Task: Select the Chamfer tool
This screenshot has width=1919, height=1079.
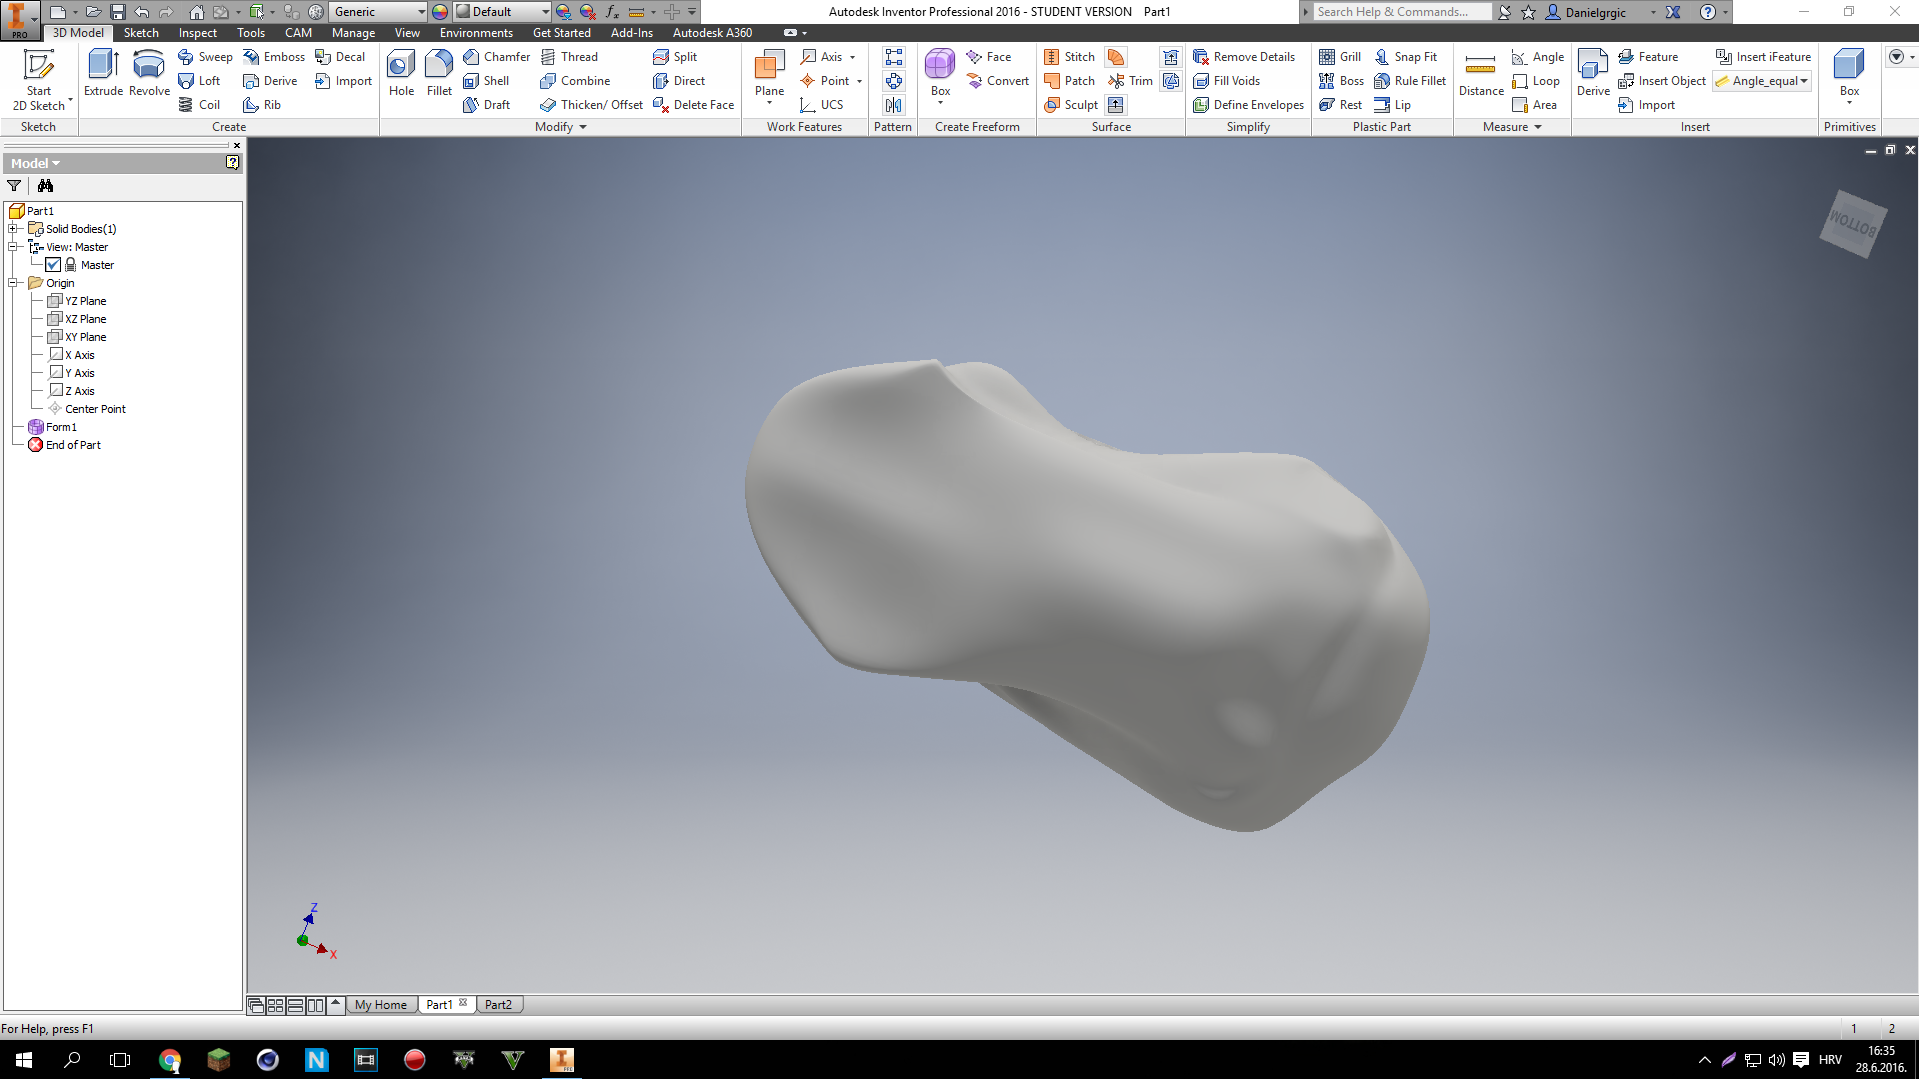Action: point(497,57)
